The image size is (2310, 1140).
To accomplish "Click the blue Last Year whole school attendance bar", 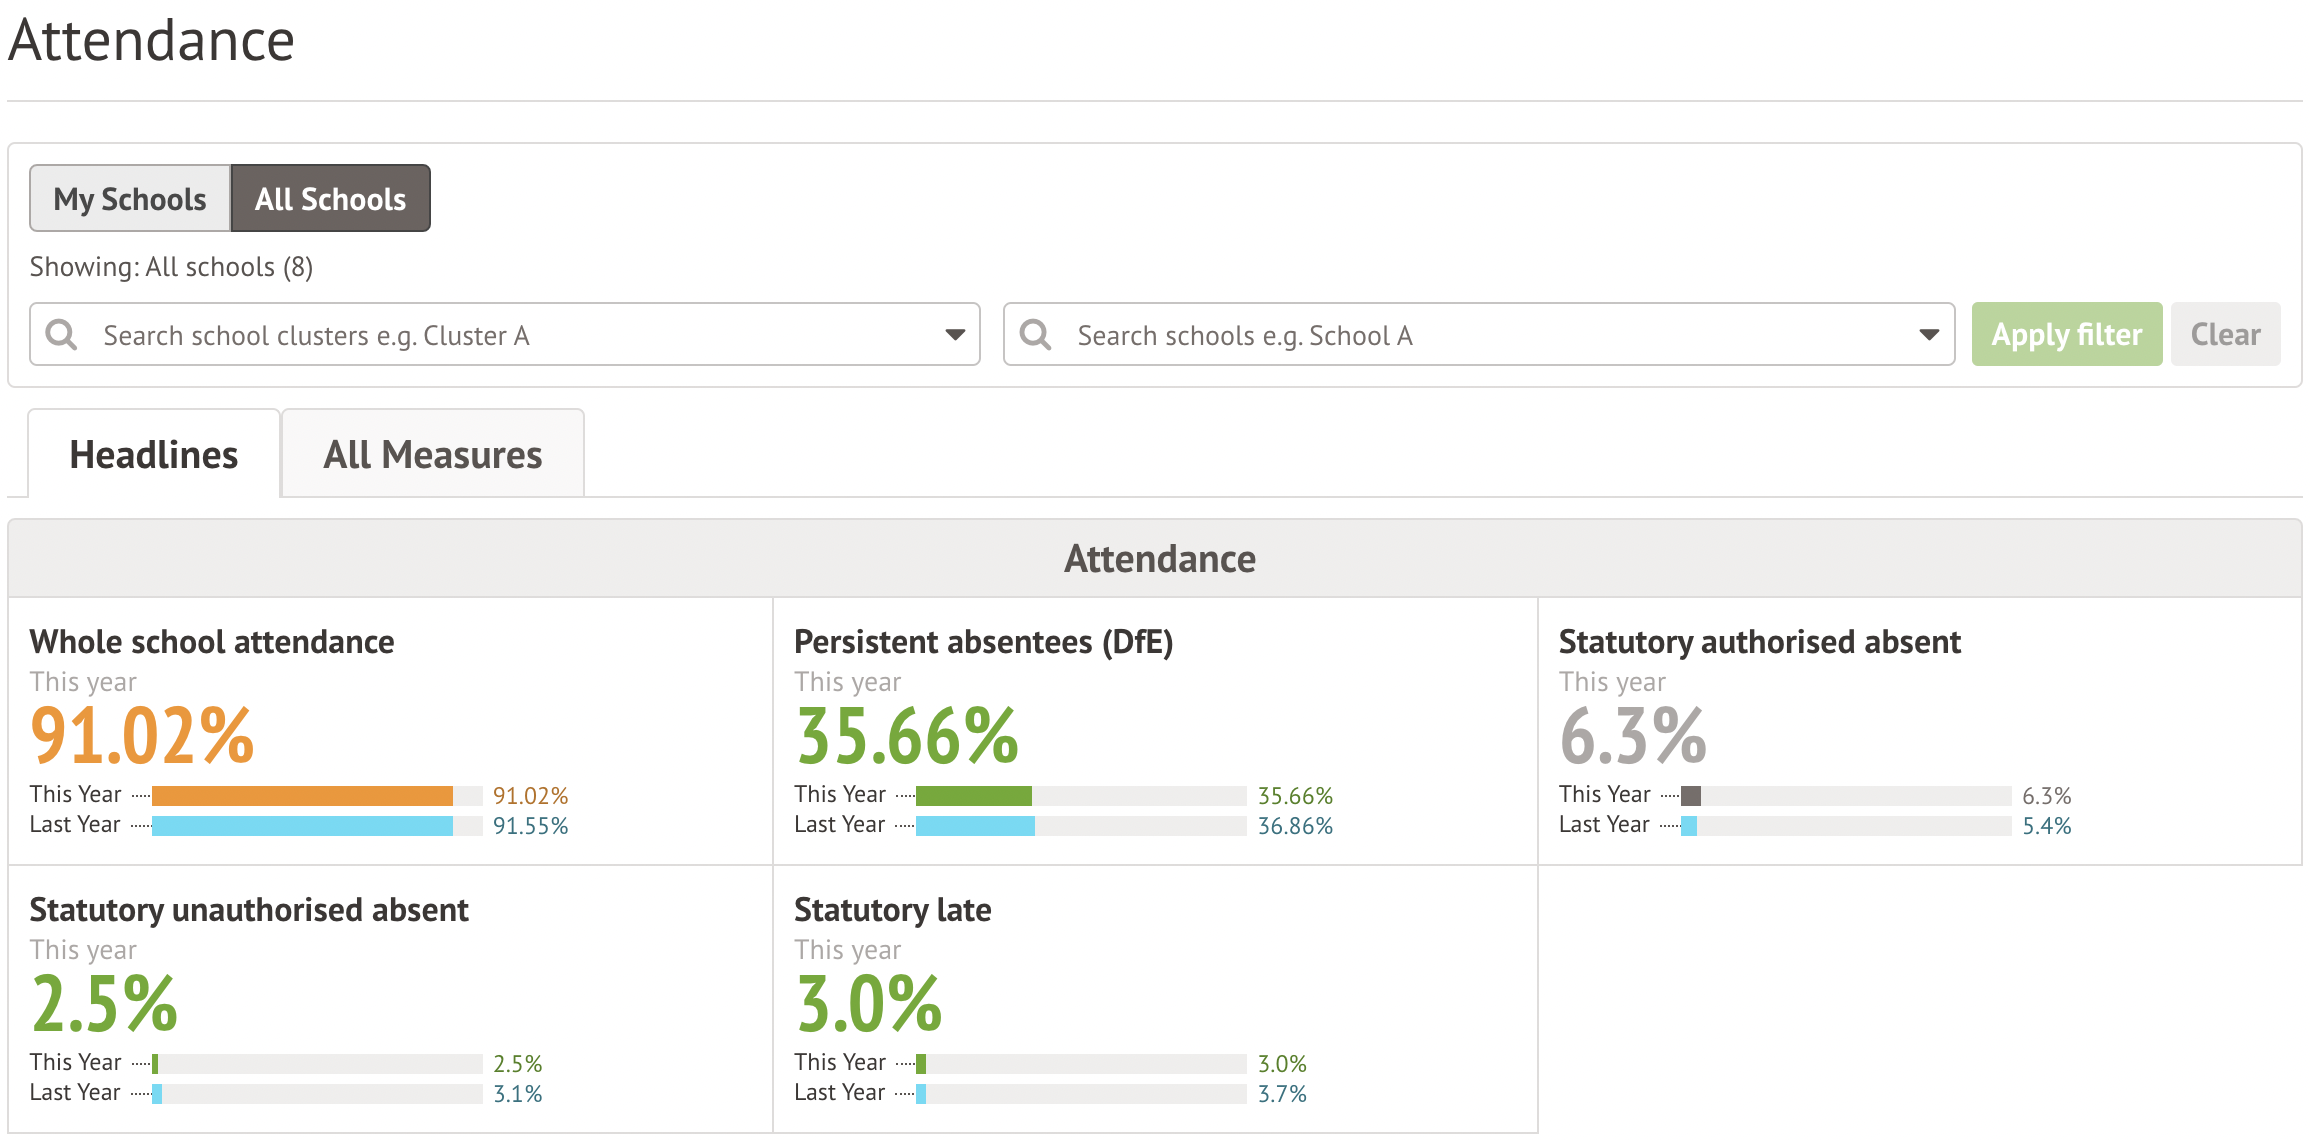I will coord(302,826).
